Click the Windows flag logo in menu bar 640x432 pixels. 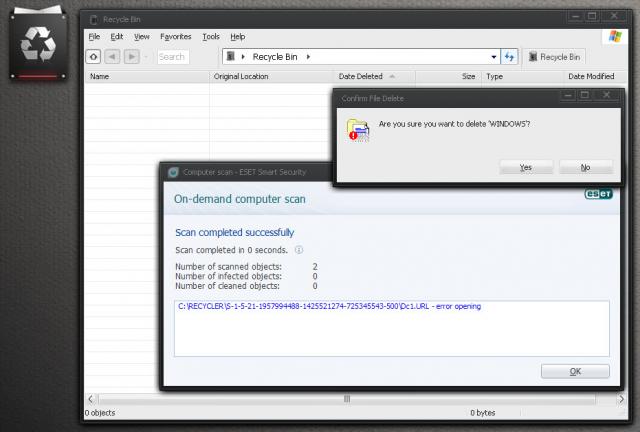[x=615, y=37]
